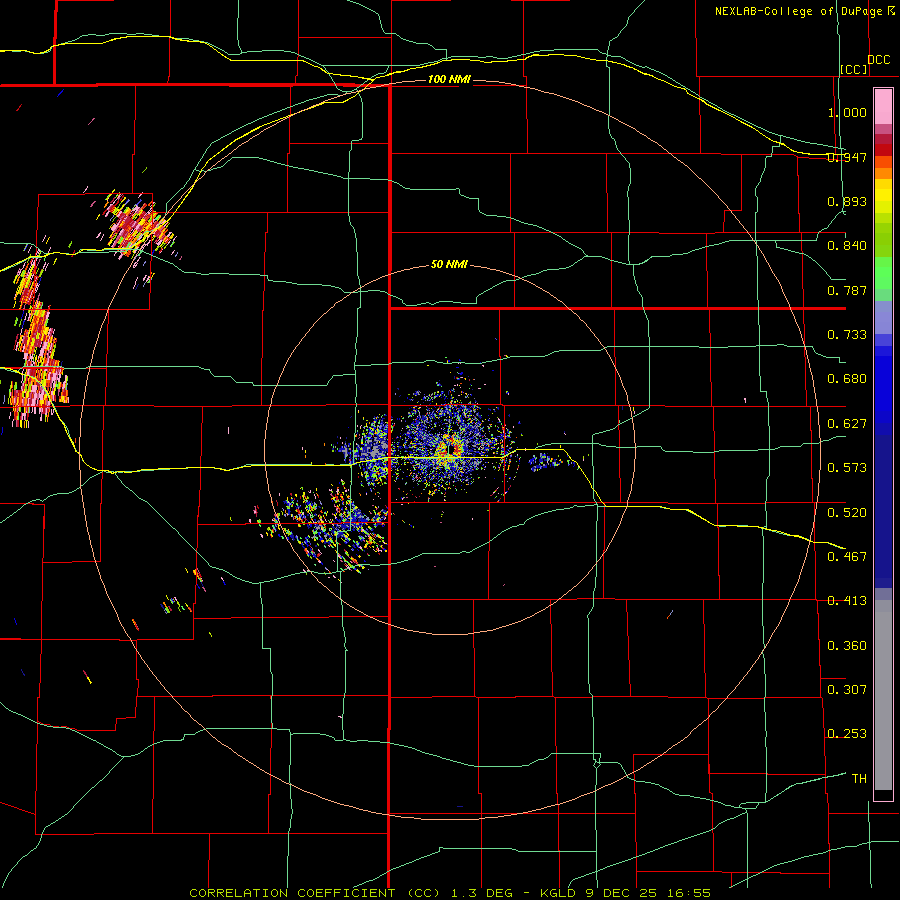This screenshot has width=900, height=900.
Task: Click the 0.307 legend value
Action: coord(847,690)
